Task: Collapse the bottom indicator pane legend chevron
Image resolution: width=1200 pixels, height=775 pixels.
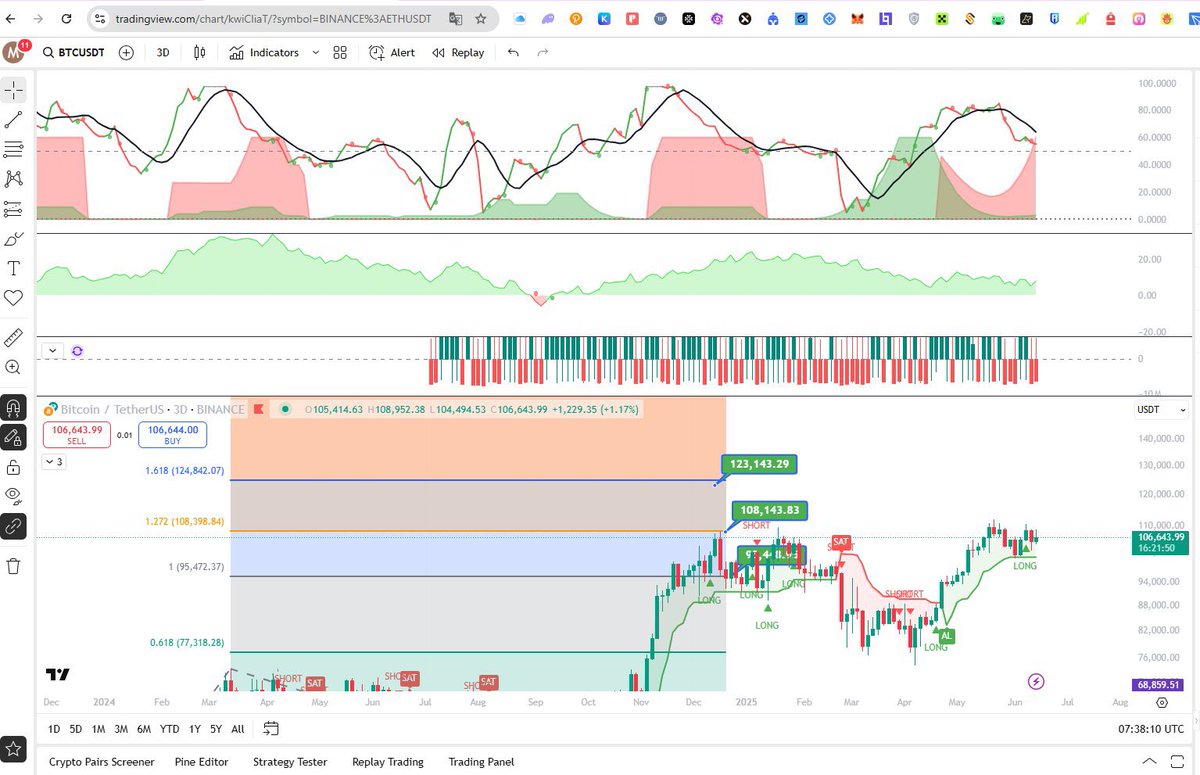Action: [x=52, y=351]
